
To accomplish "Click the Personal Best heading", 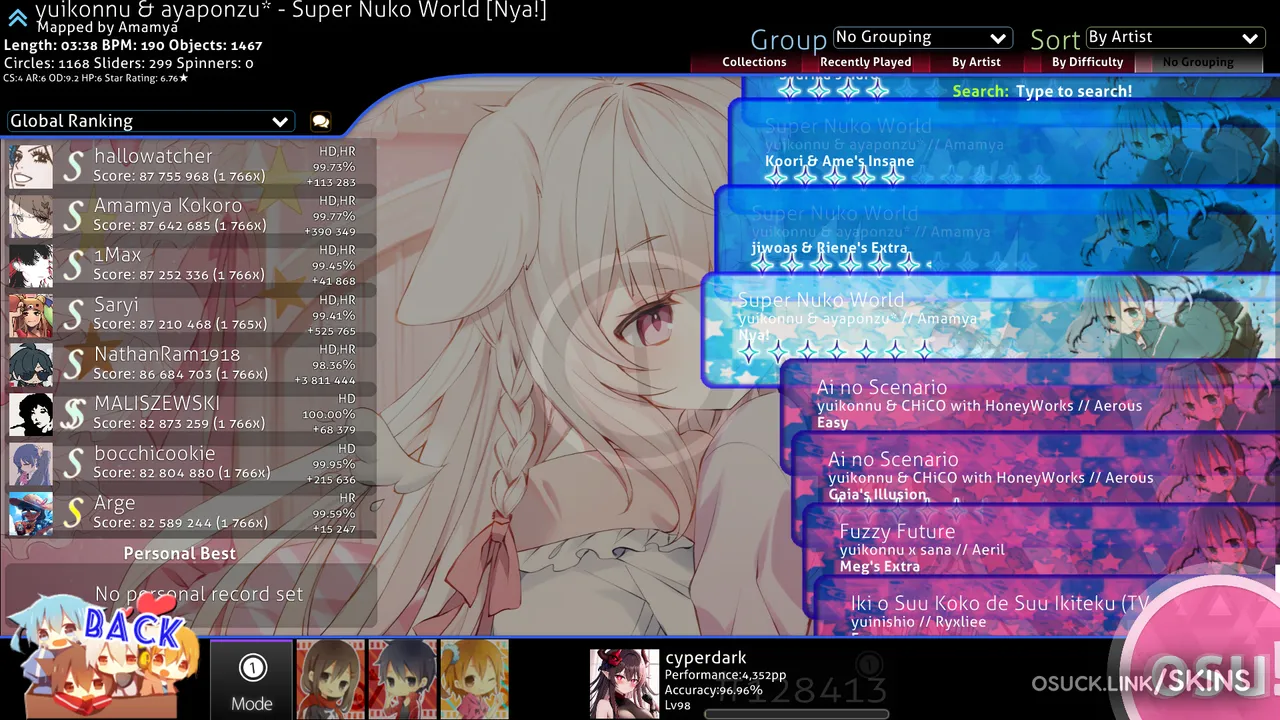I will (x=180, y=553).
